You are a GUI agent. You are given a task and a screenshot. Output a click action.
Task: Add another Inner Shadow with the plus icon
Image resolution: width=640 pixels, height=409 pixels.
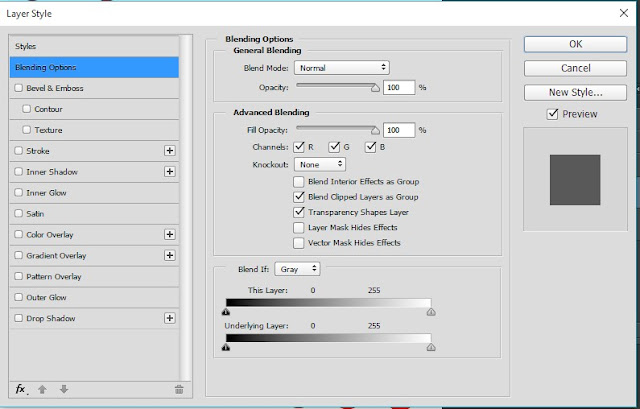(170, 171)
